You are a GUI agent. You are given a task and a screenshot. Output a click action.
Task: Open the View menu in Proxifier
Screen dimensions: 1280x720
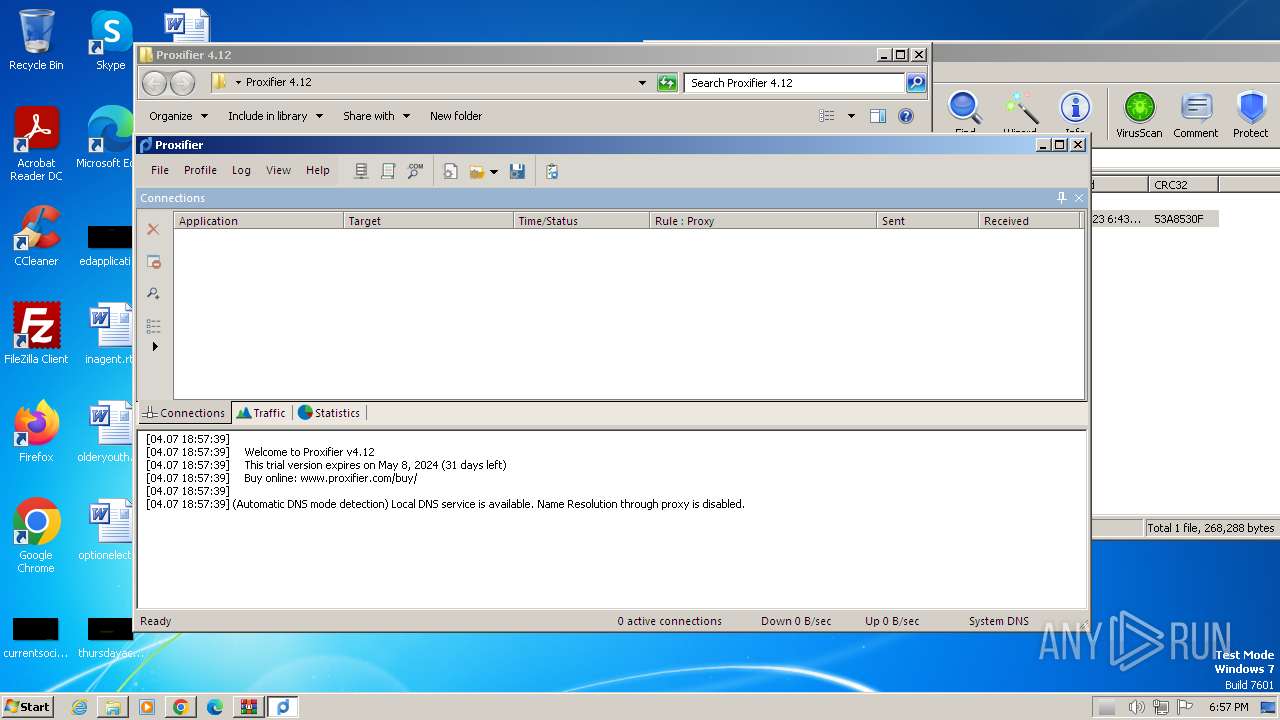point(278,170)
